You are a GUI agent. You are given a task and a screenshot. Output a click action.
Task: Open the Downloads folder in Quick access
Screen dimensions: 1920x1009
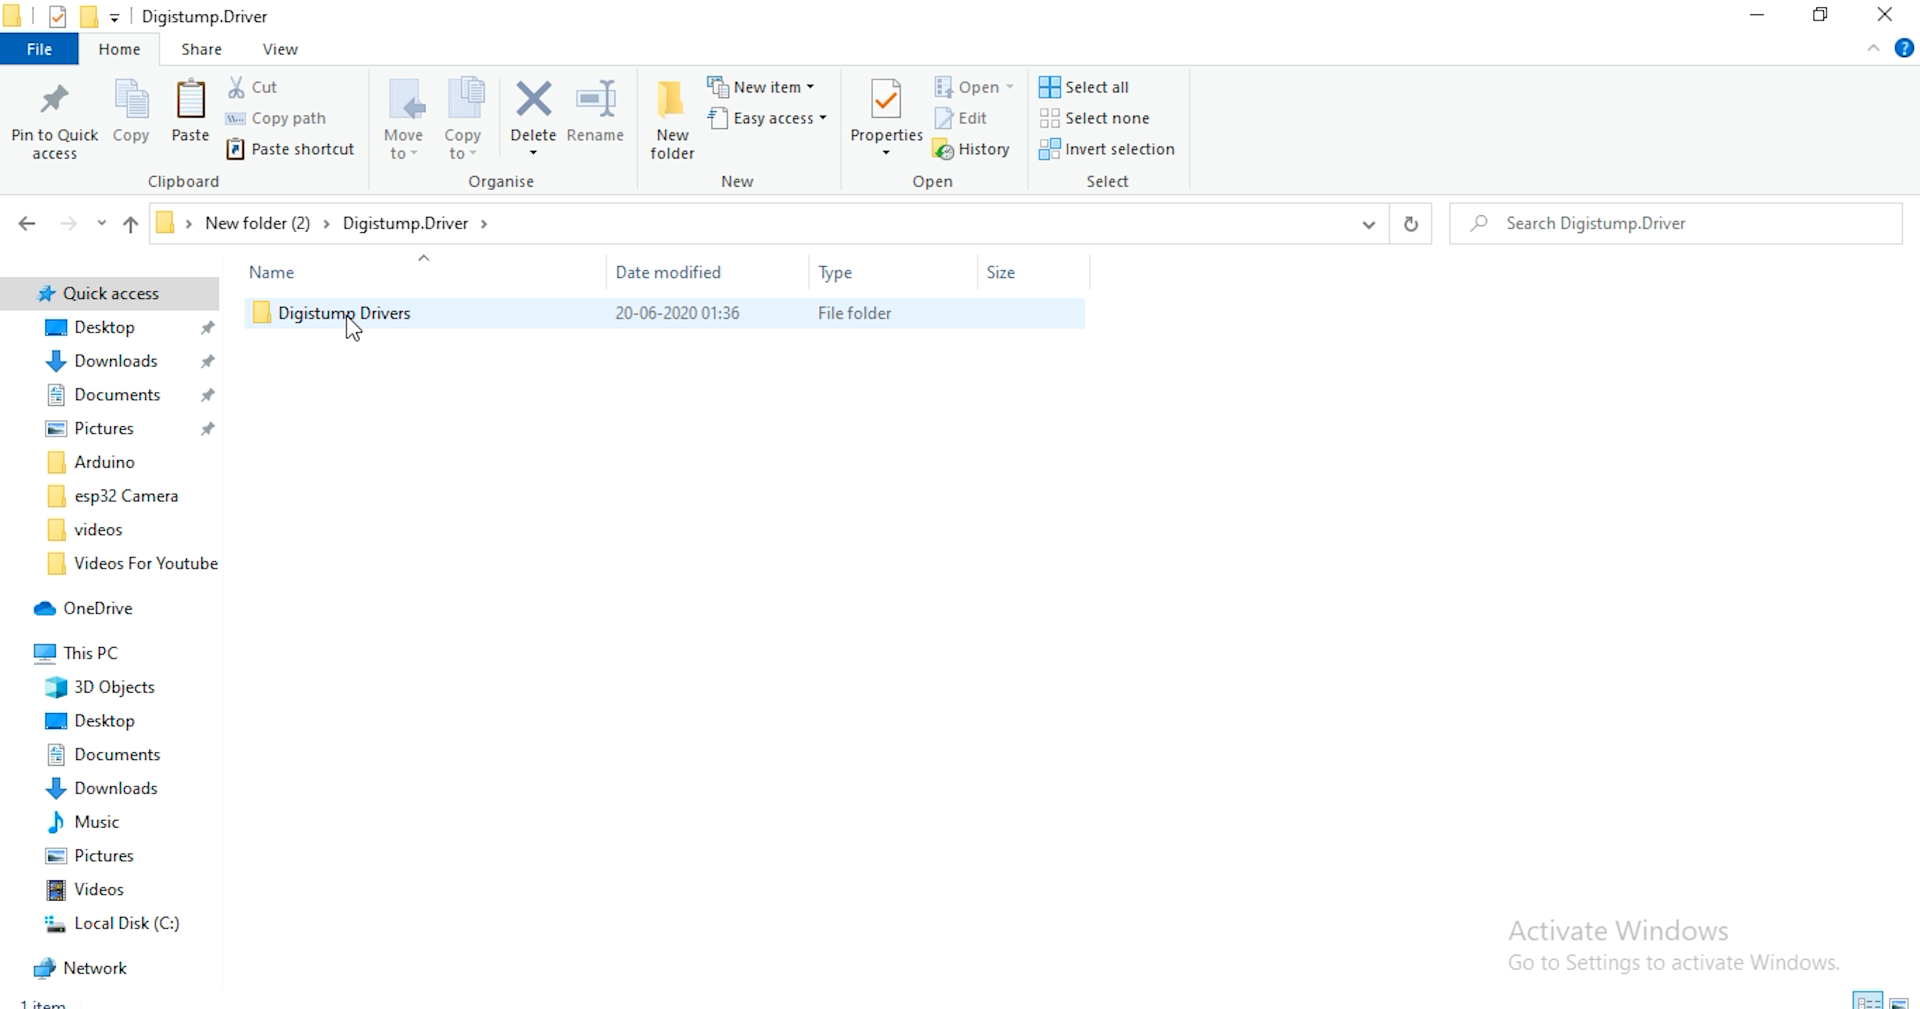(x=116, y=361)
